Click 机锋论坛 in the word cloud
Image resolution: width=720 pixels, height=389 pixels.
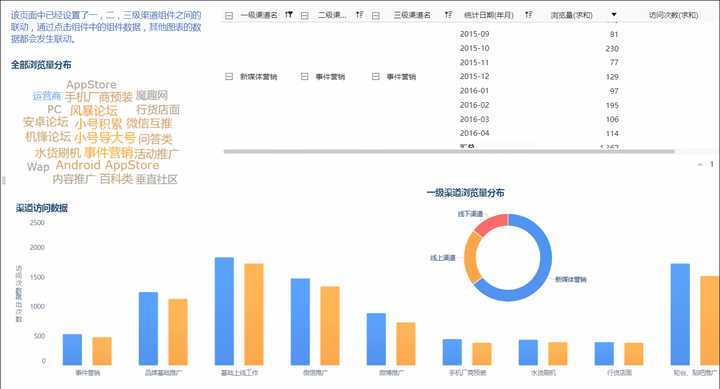tap(48, 136)
